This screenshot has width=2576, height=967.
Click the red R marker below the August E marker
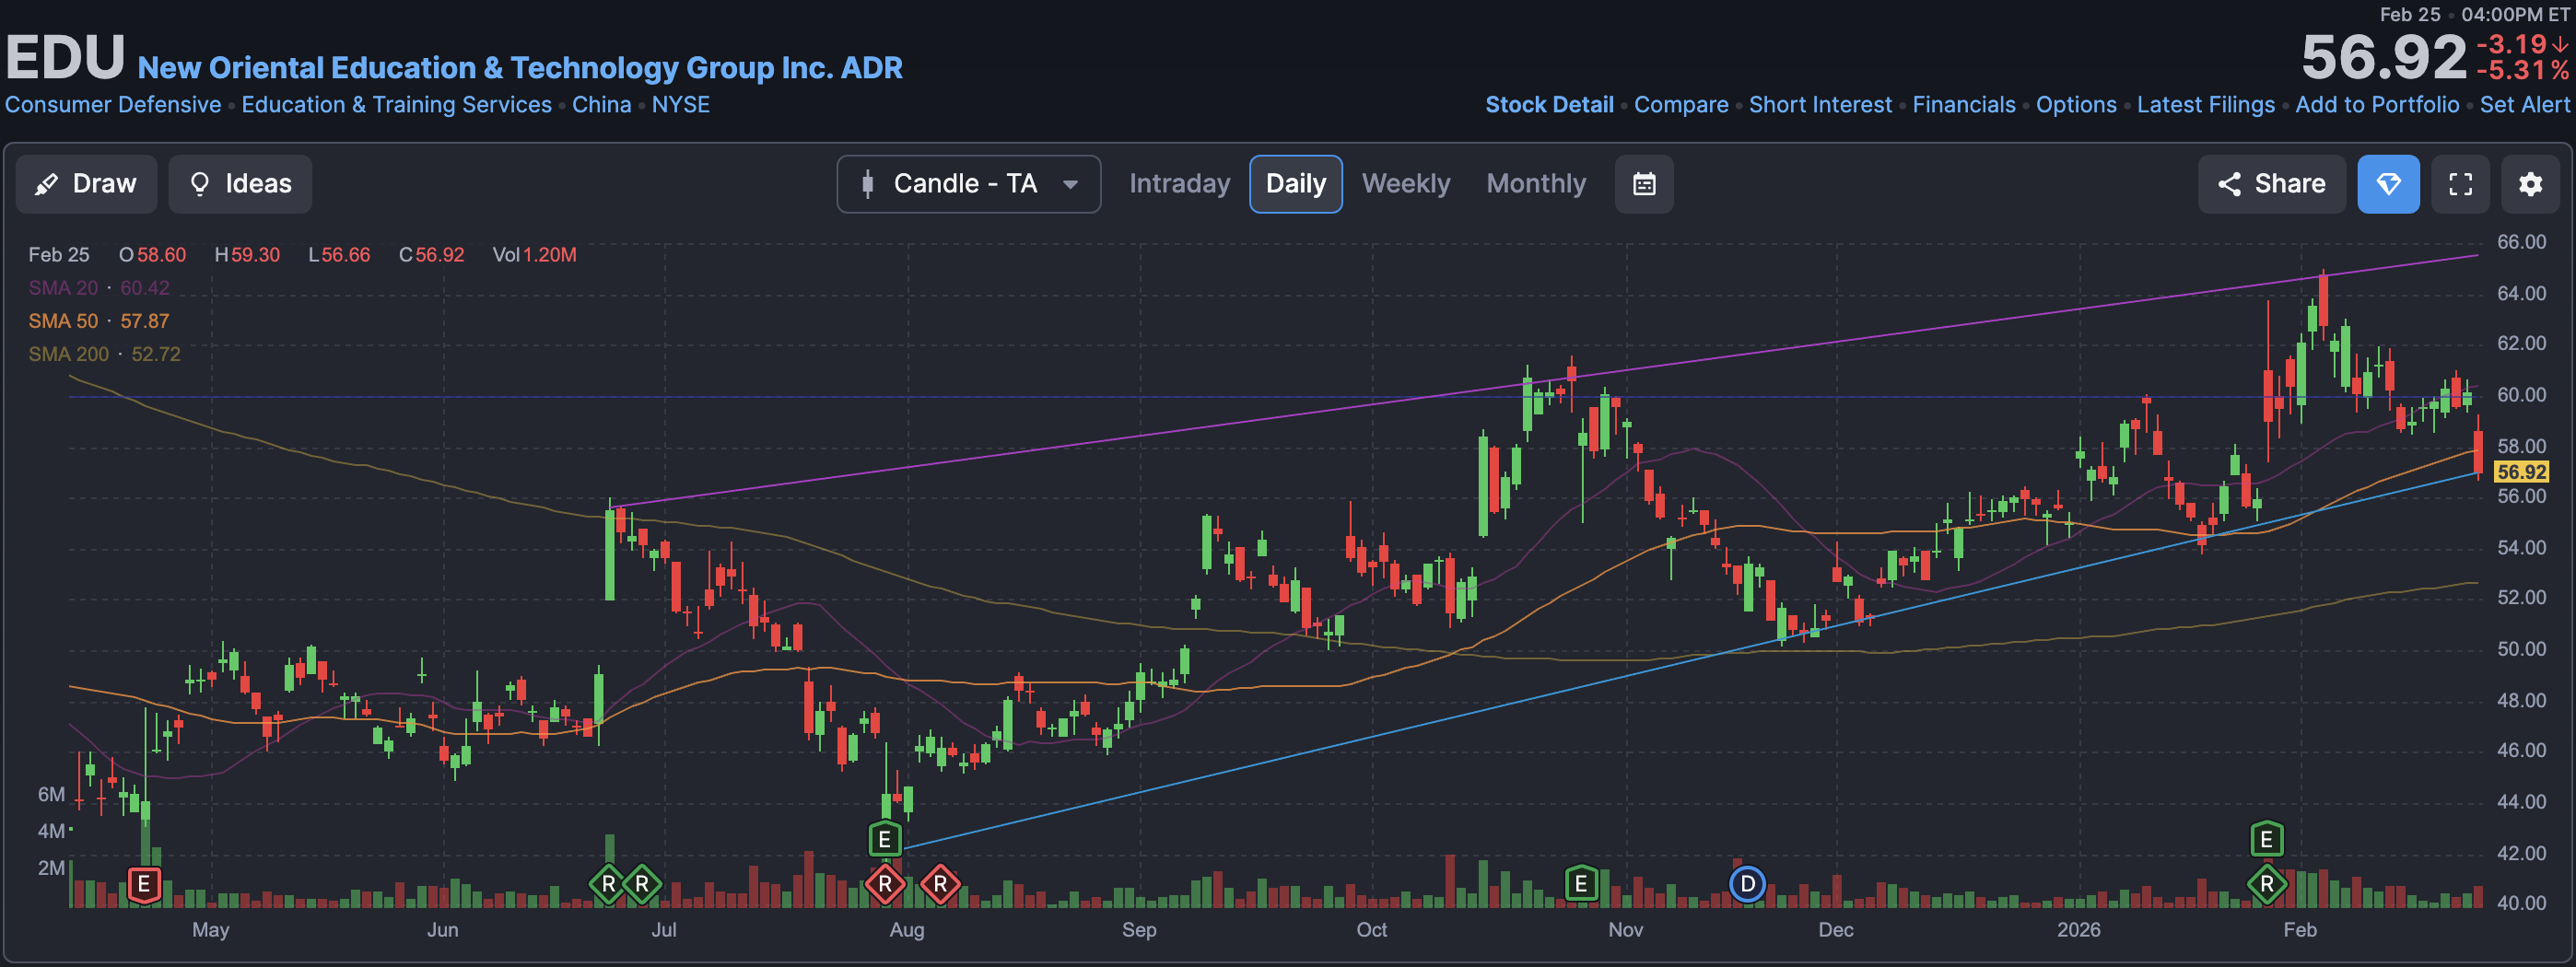(884, 884)
